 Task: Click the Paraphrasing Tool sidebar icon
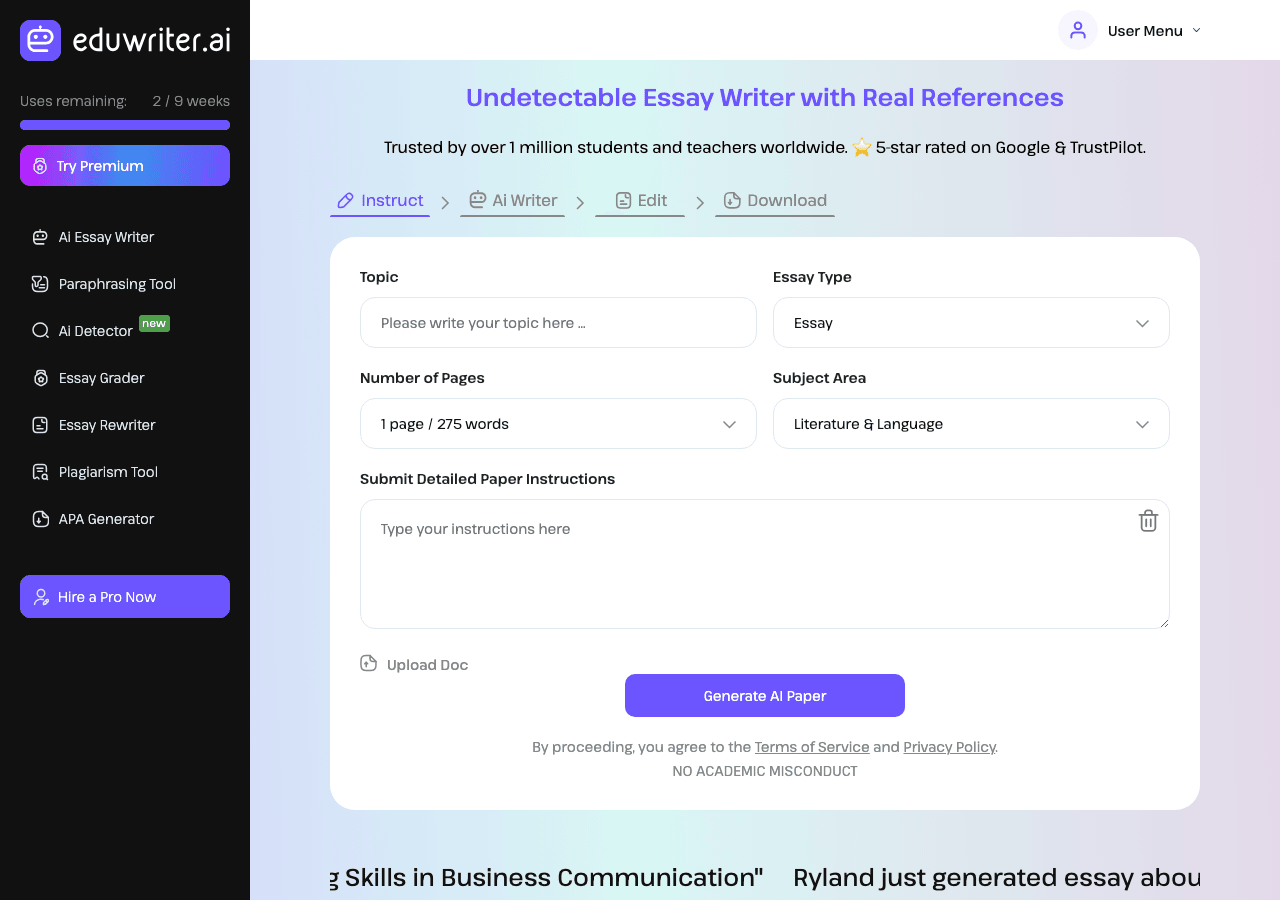[x=40, y=284]
